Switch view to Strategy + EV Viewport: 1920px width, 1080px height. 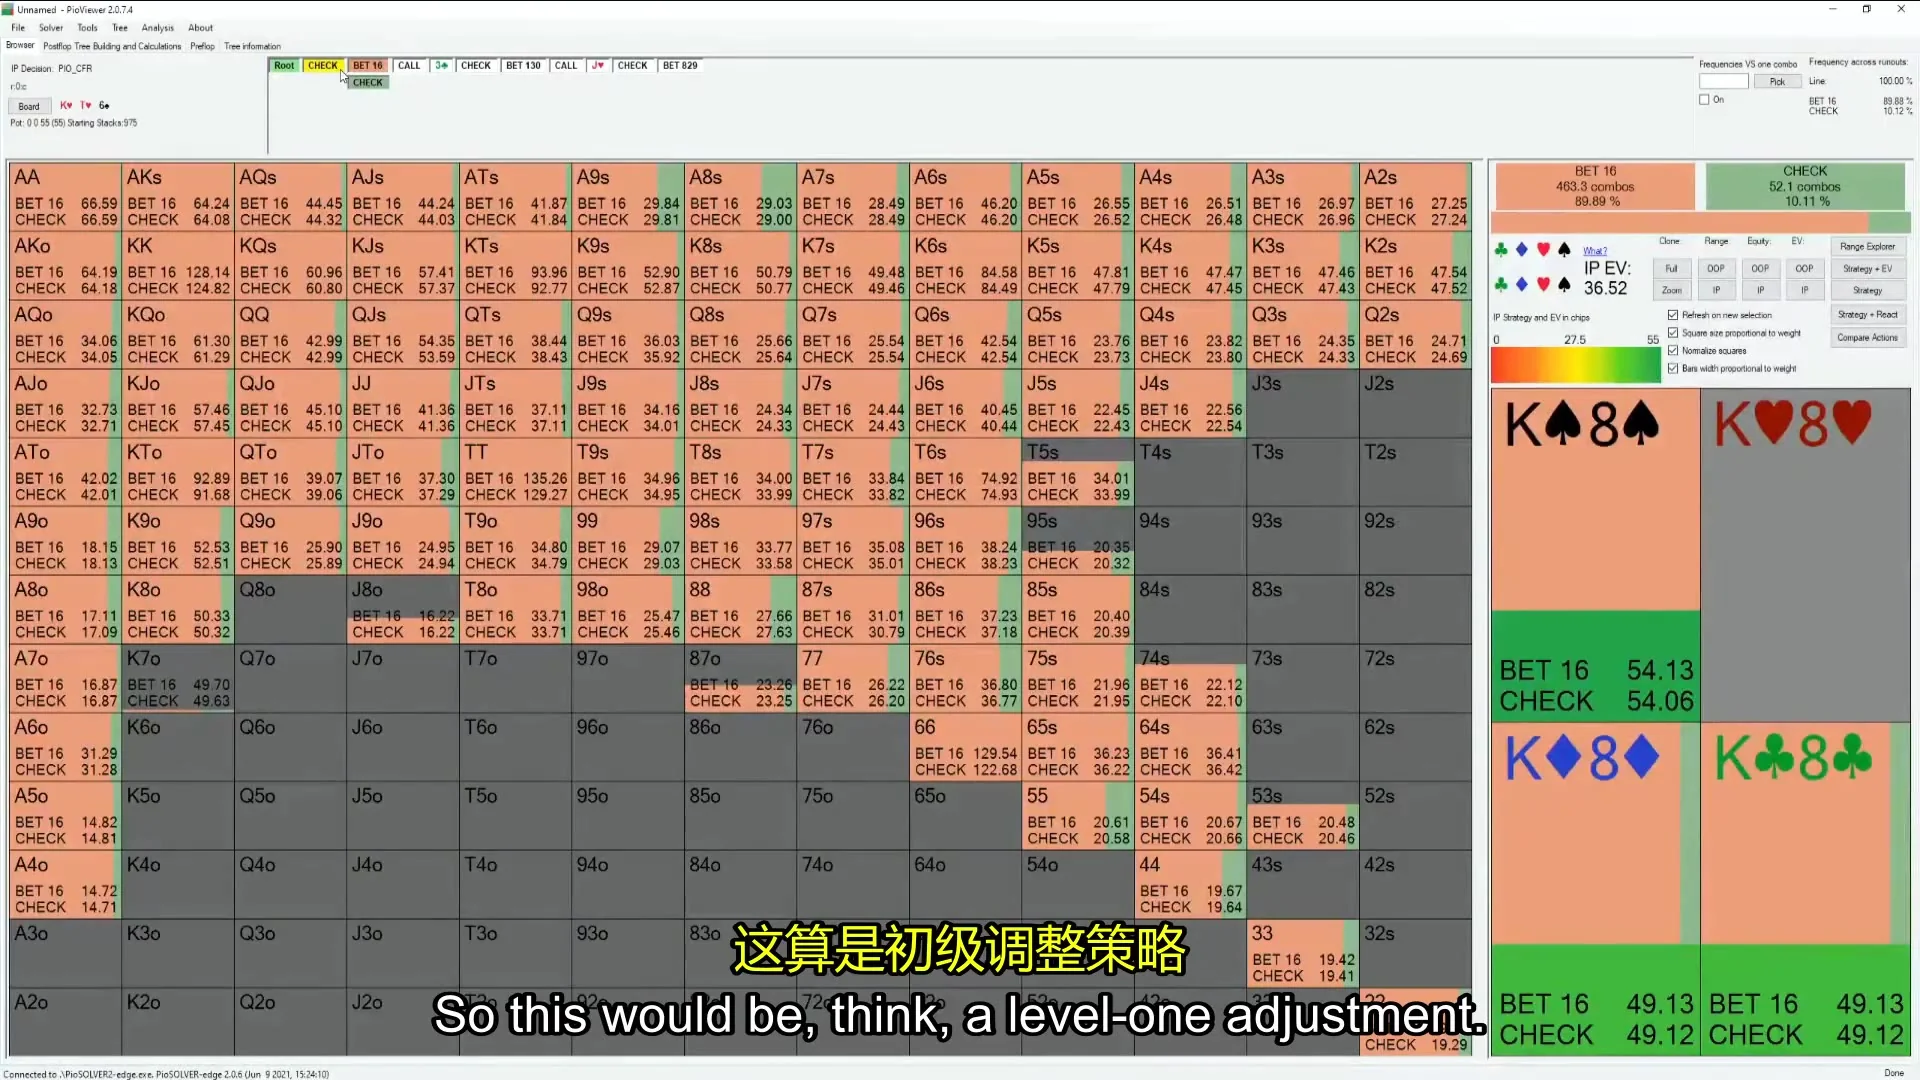pos(1867,269)
